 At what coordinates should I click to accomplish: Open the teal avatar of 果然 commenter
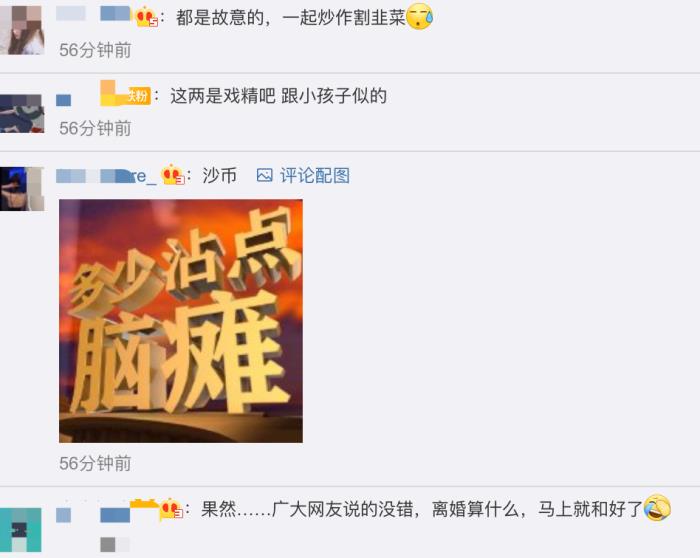21,530
